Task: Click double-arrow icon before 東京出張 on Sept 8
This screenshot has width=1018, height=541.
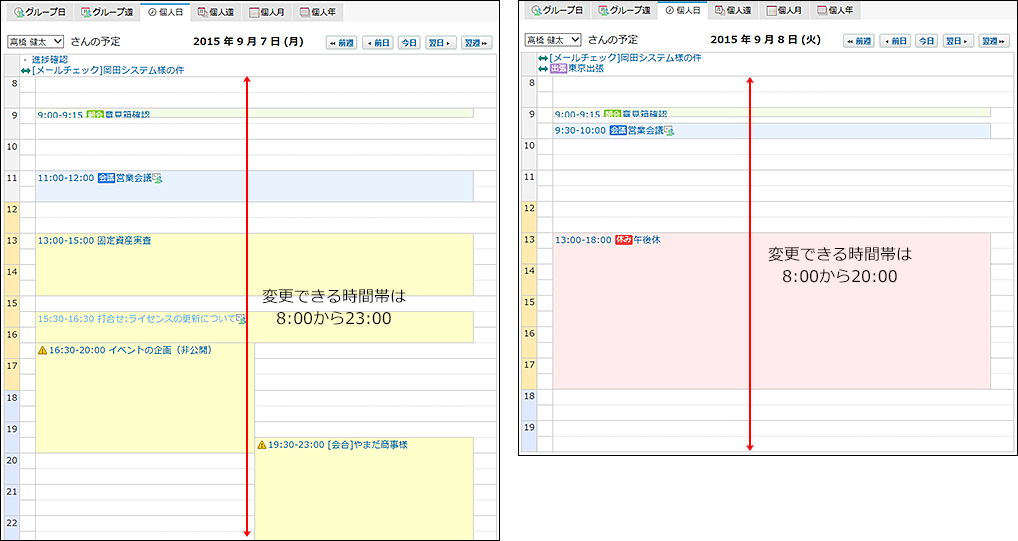Action: click(543, 69)
